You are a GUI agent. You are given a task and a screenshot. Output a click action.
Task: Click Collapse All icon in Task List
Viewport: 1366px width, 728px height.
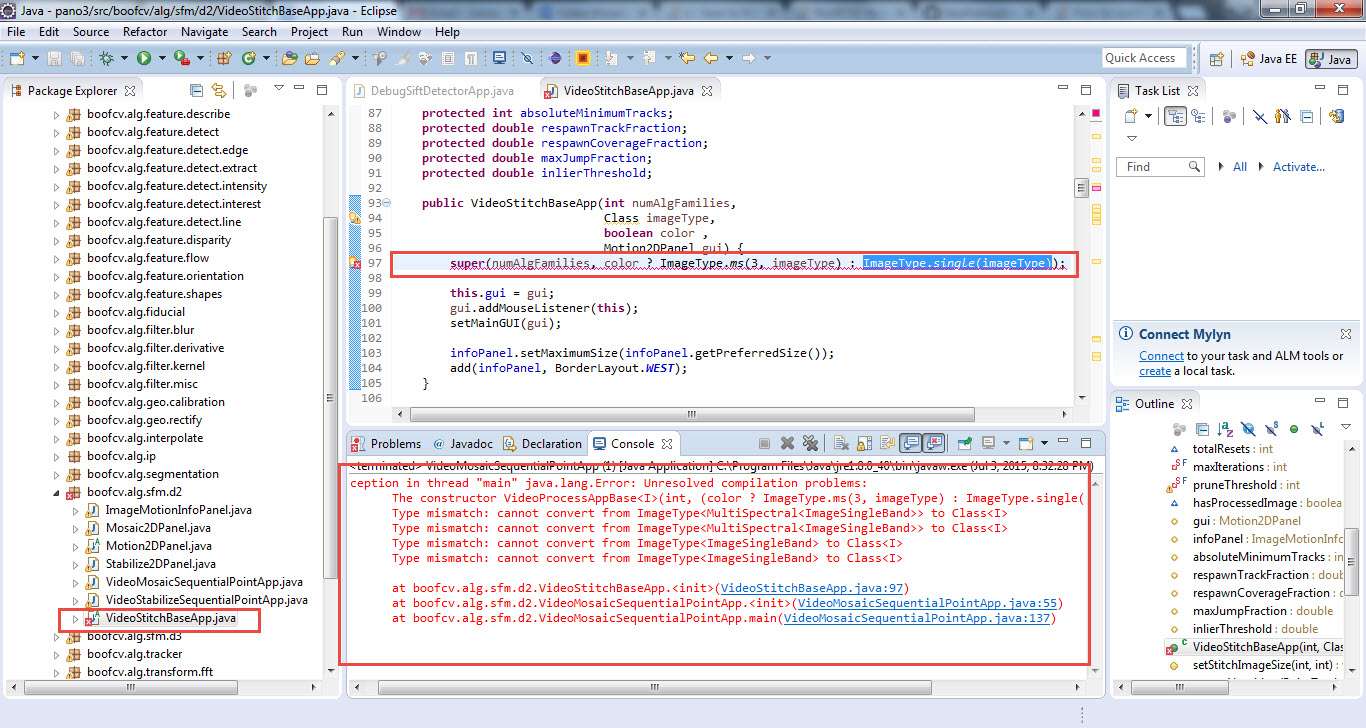pyautogui.click(x=1306, y=116)
